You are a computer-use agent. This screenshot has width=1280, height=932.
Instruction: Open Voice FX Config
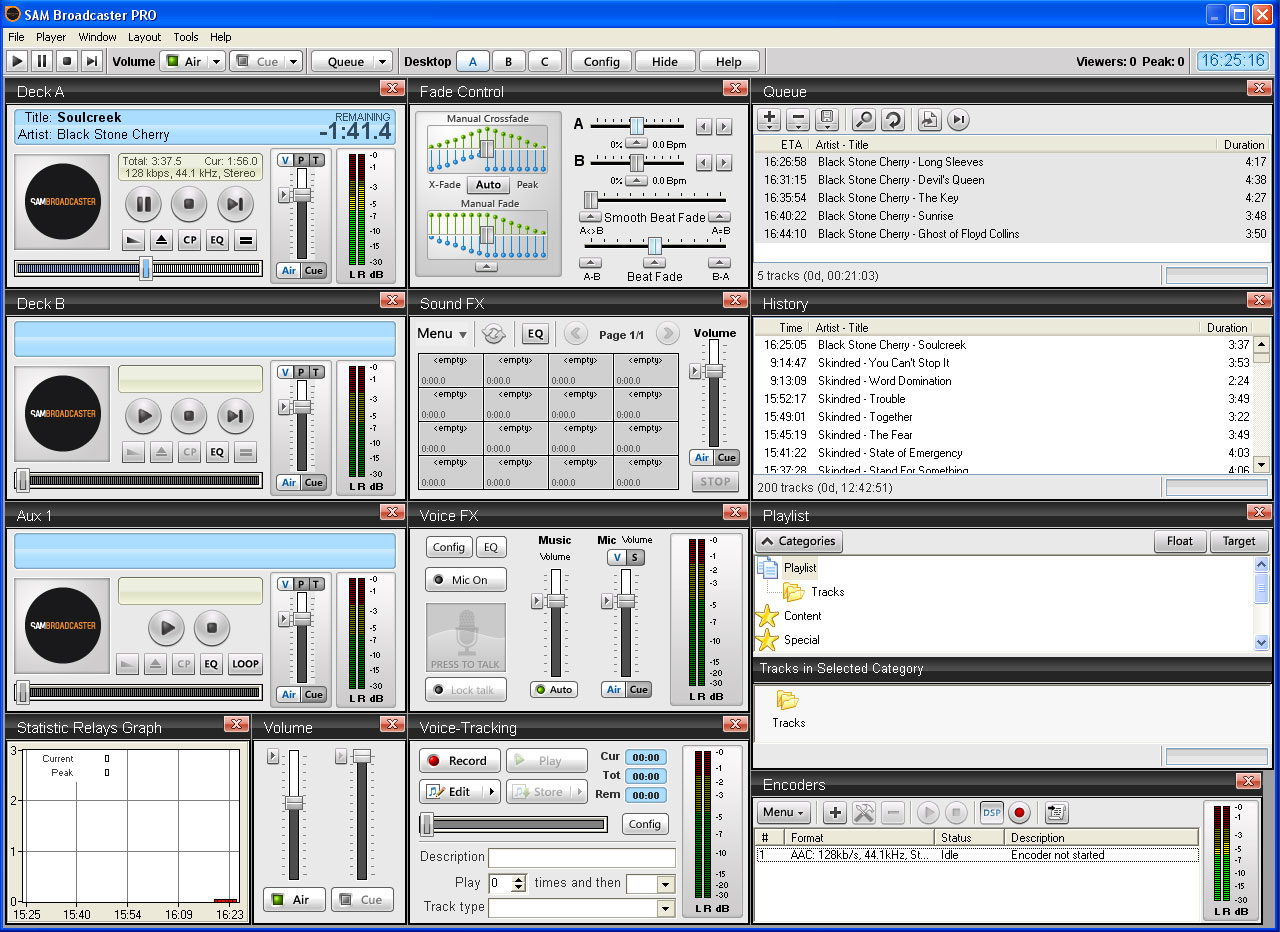click(x=449, y=547)
